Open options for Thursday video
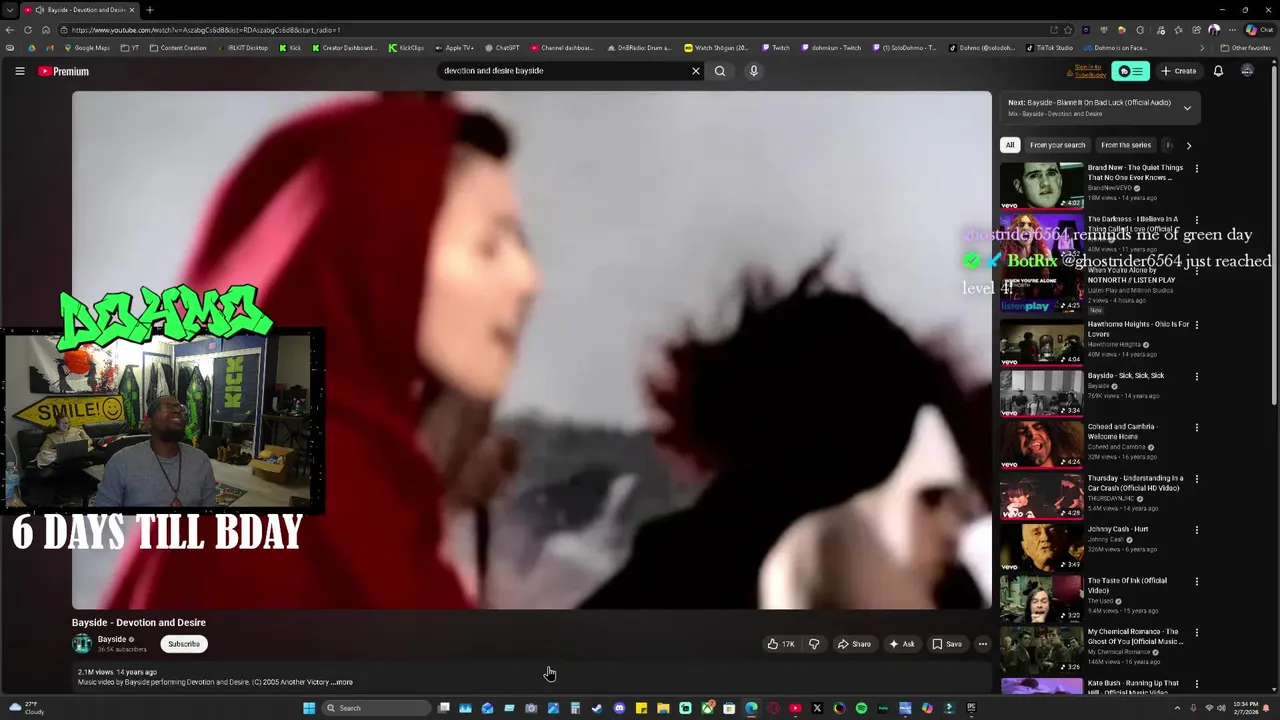Viewport: 1280px width, 720px height. point(1197,479)
